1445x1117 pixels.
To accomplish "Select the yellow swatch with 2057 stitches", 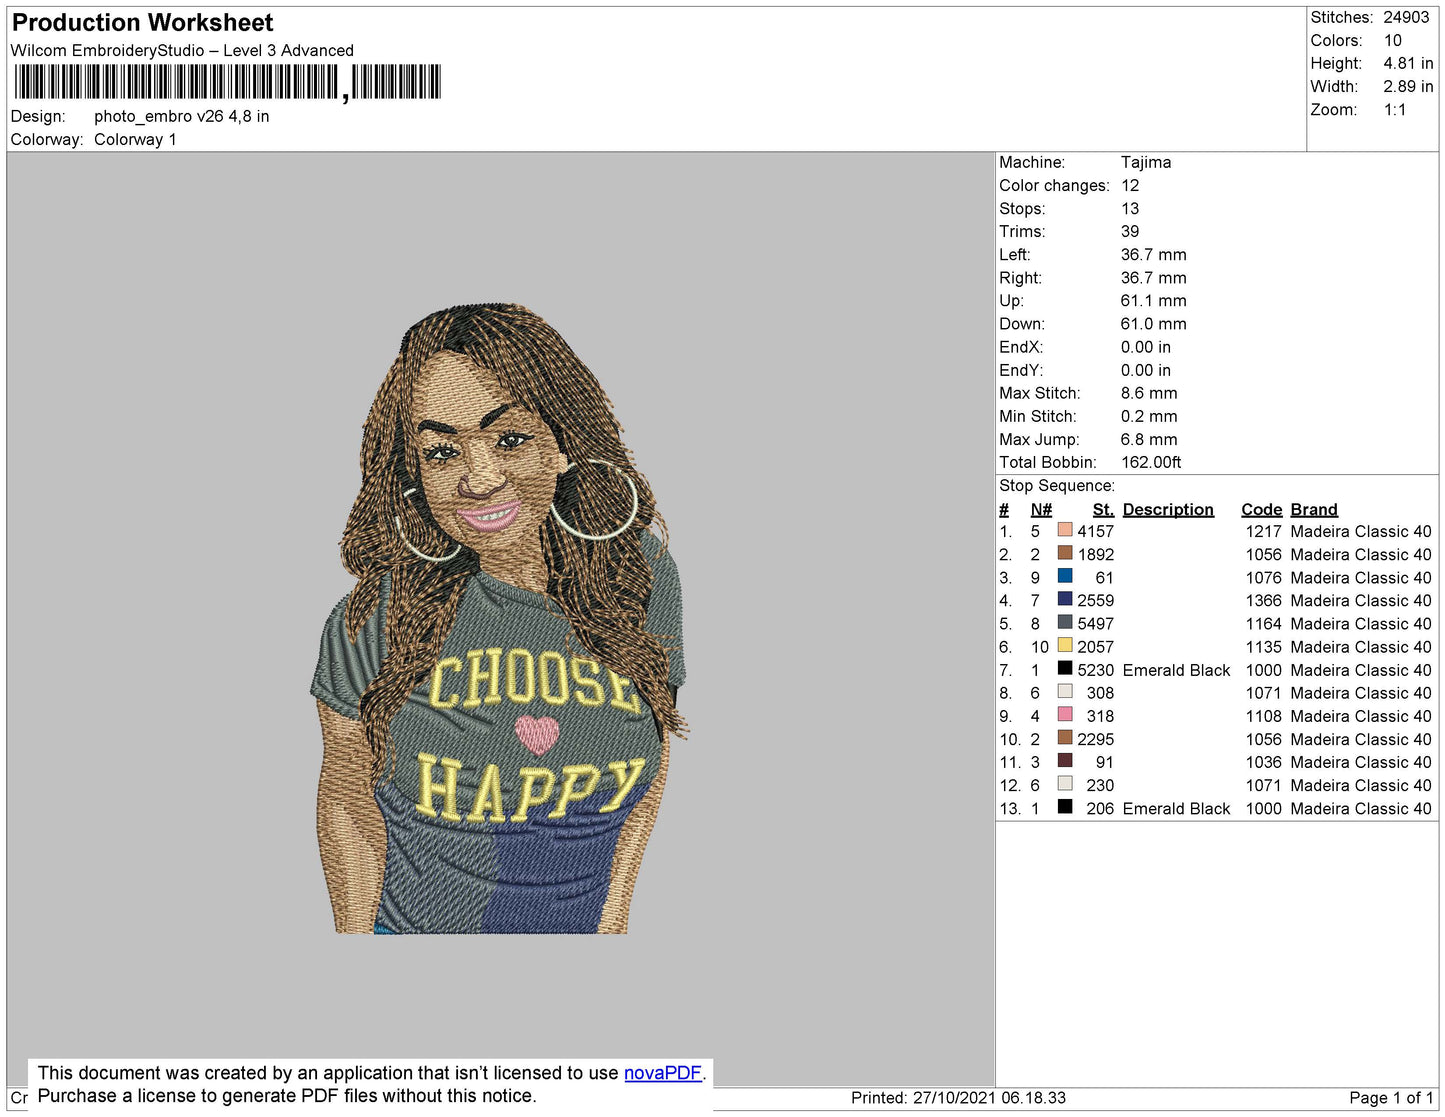I will [1065, 645].
